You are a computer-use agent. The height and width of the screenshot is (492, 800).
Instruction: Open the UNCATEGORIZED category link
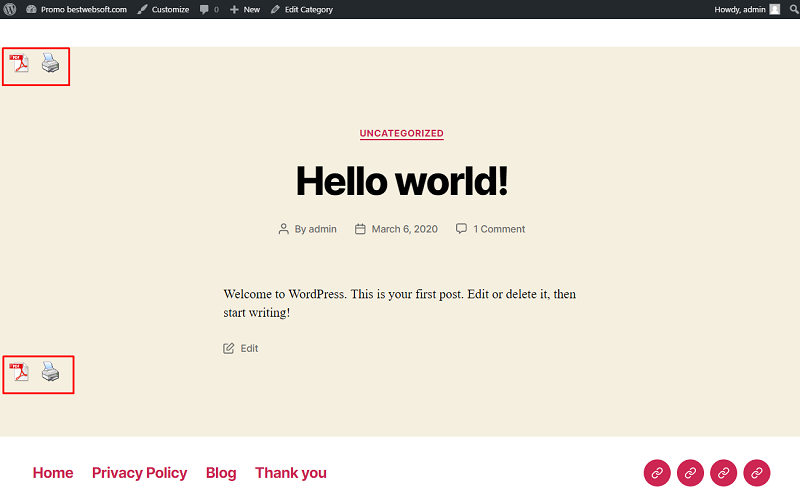coord(402,133)
